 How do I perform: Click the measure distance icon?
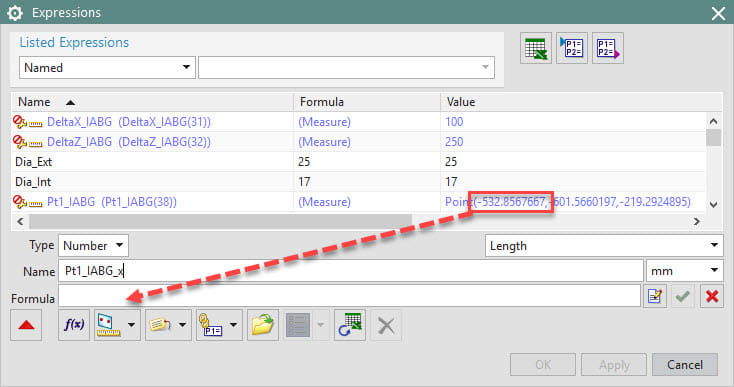coord(109,325)
